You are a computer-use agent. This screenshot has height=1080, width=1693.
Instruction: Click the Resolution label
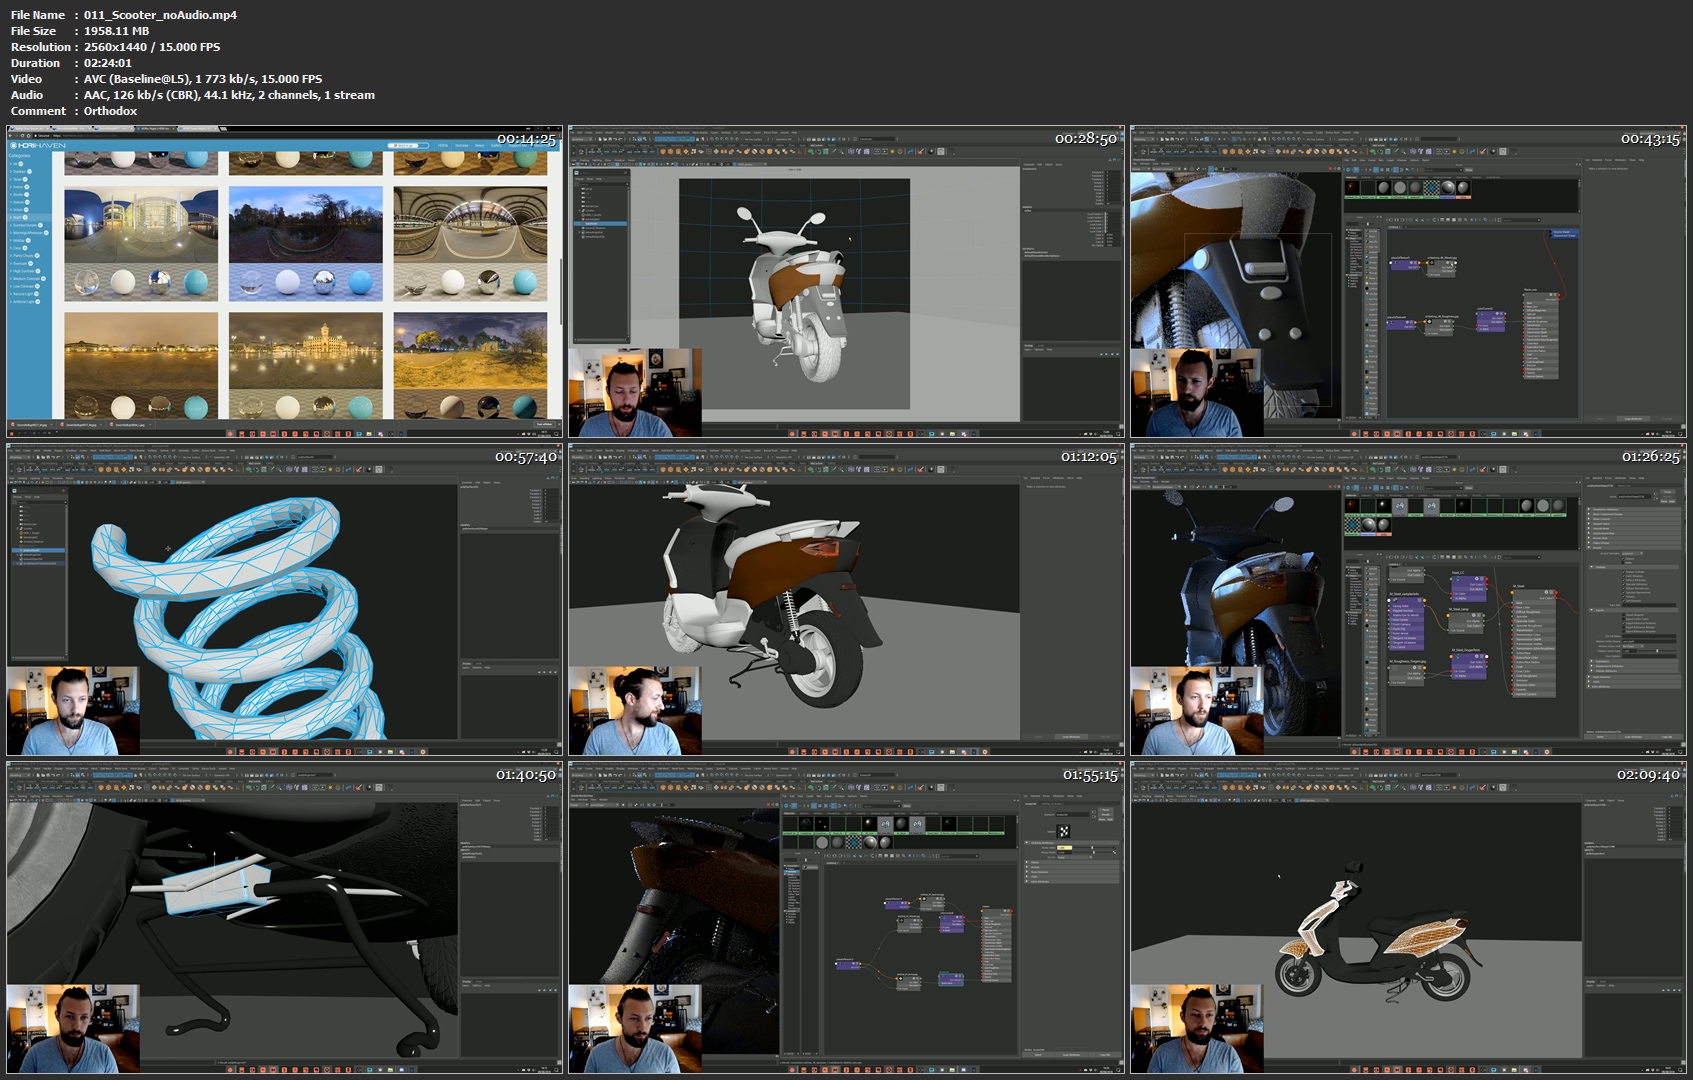point(41,47)
